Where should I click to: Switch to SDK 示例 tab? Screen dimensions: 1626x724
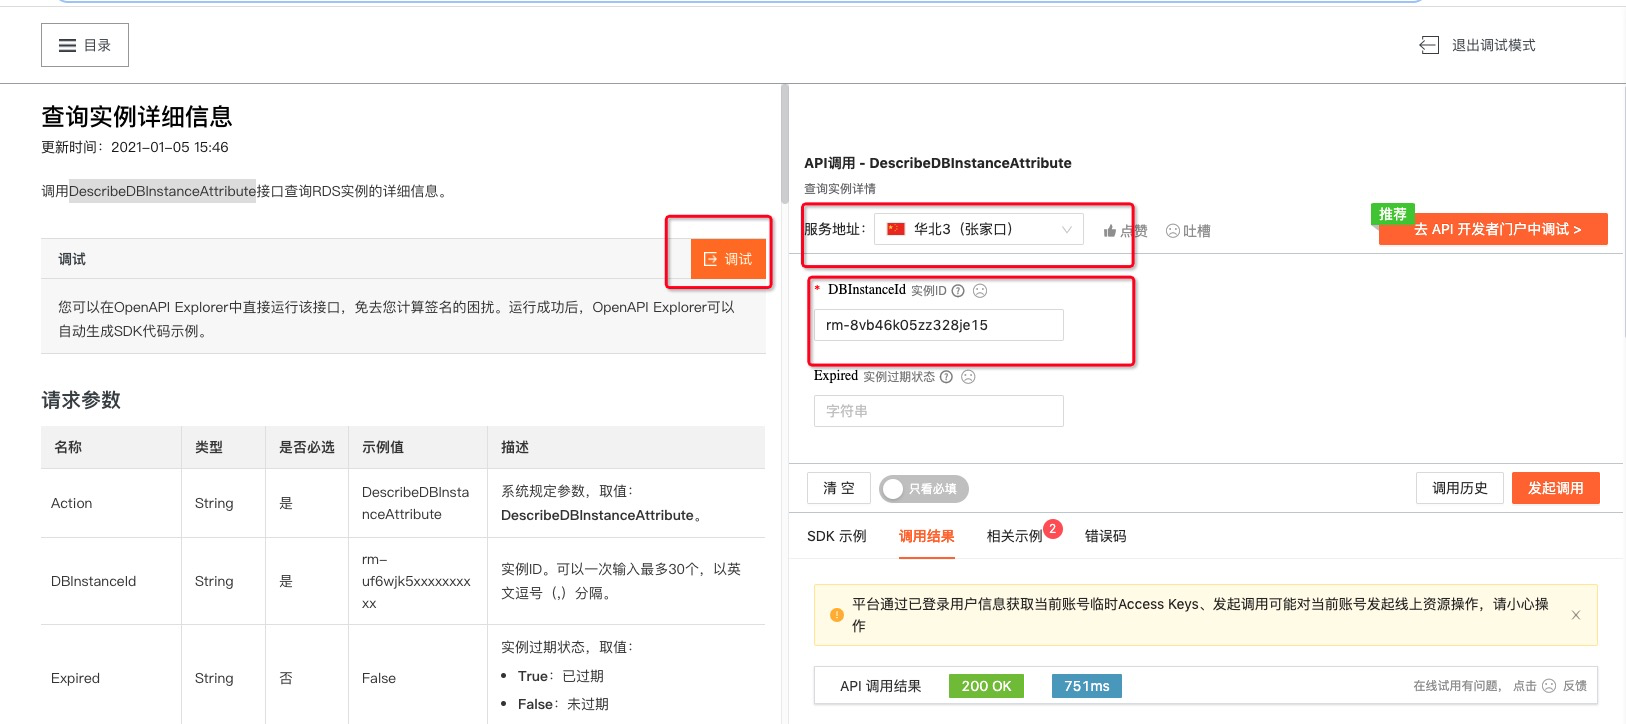pyautogui.click(x=837, y=536)
